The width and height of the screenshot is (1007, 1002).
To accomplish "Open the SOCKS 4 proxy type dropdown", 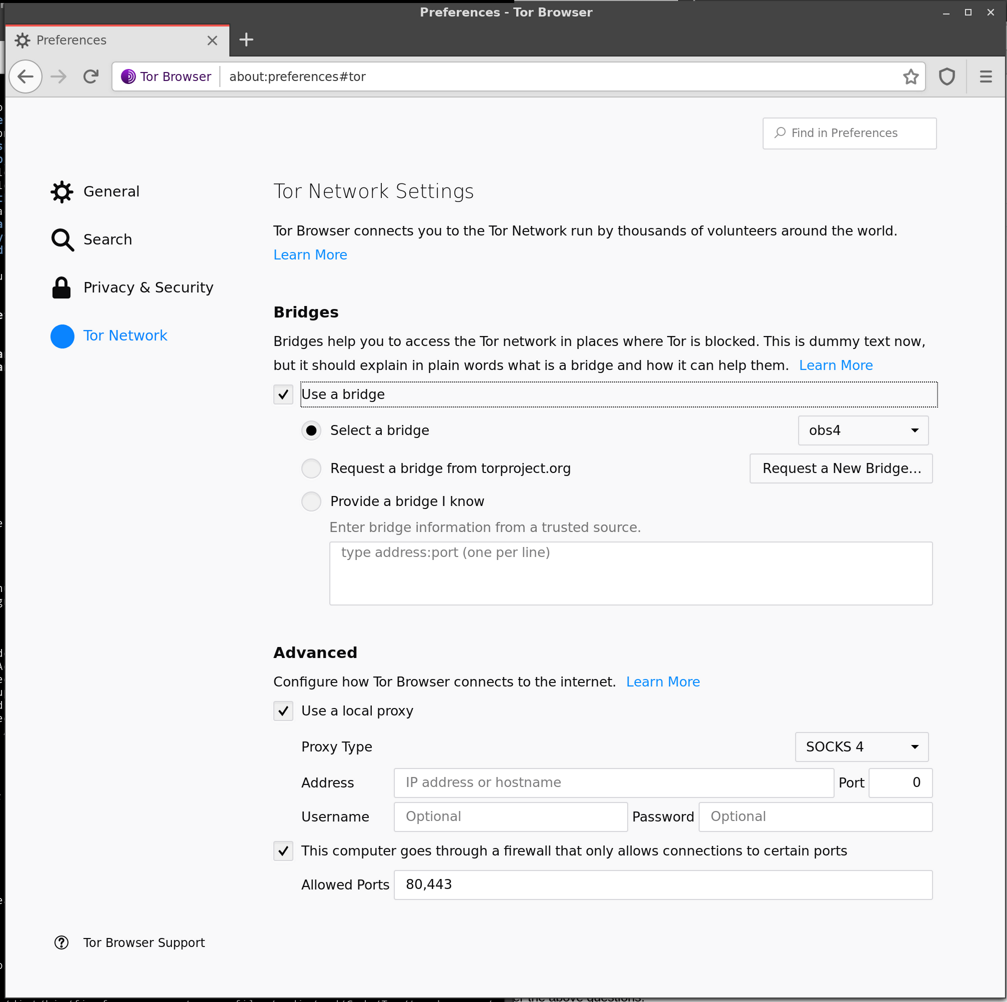I will [x=861, y=747].
